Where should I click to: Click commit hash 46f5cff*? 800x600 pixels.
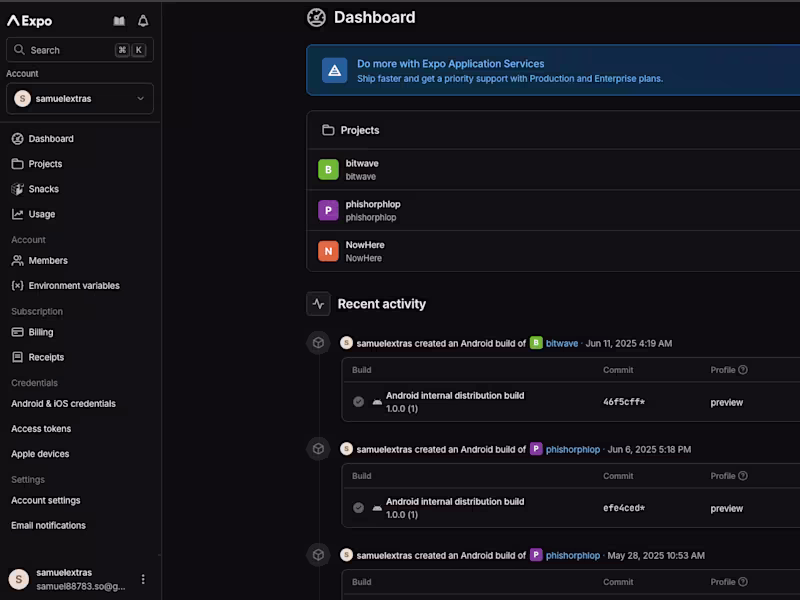point(624,402)
